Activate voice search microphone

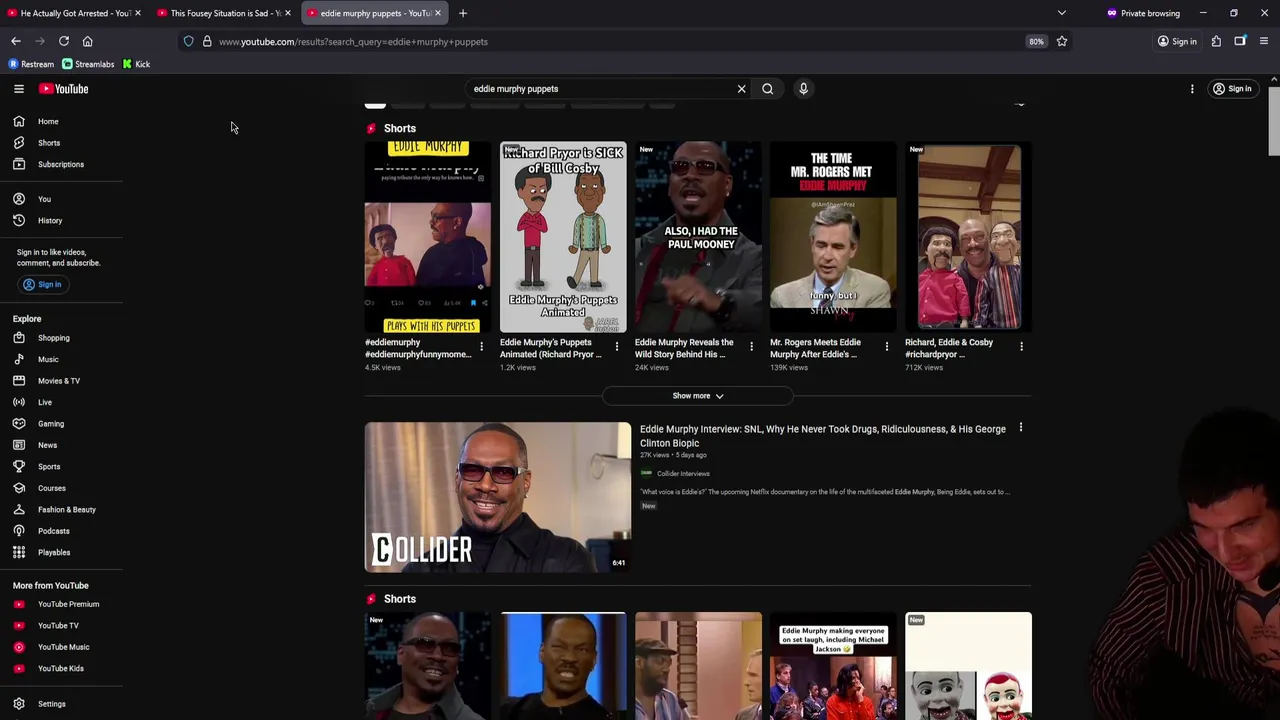click(803, 89)
